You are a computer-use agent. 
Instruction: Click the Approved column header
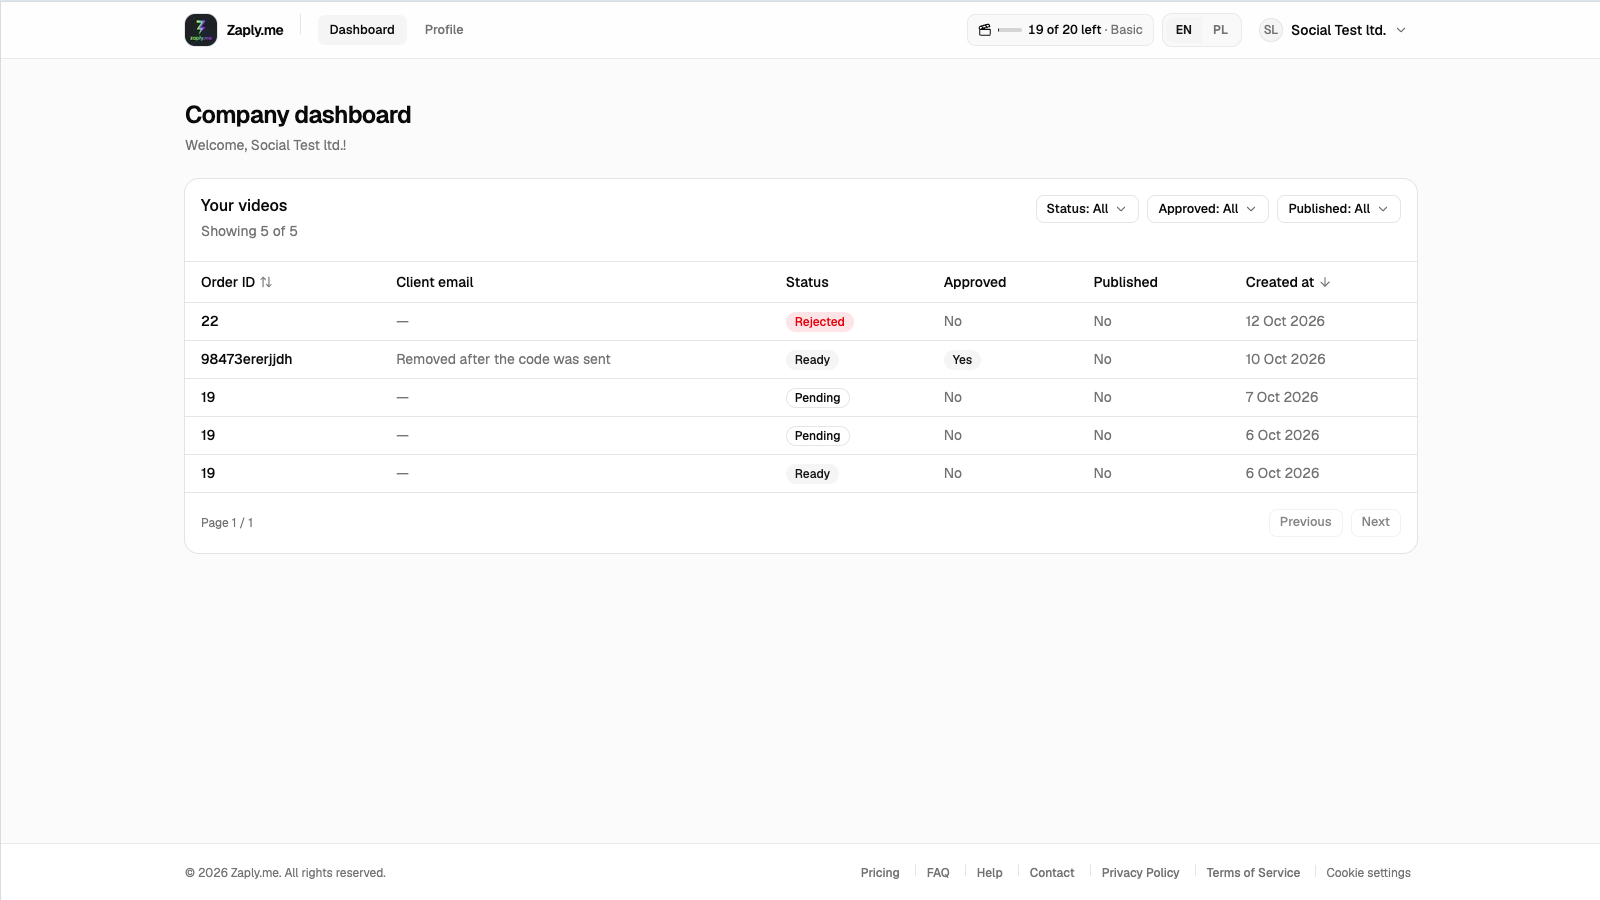click(975, 282)
